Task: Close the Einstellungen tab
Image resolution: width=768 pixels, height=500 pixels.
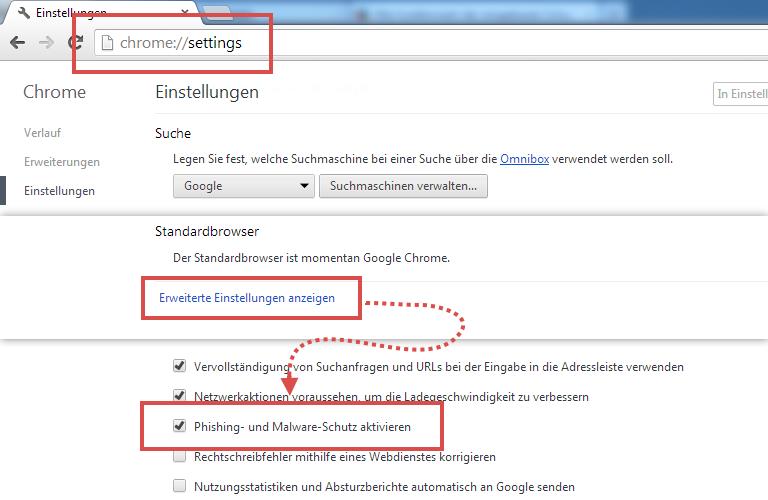Action: coord(185,12)
